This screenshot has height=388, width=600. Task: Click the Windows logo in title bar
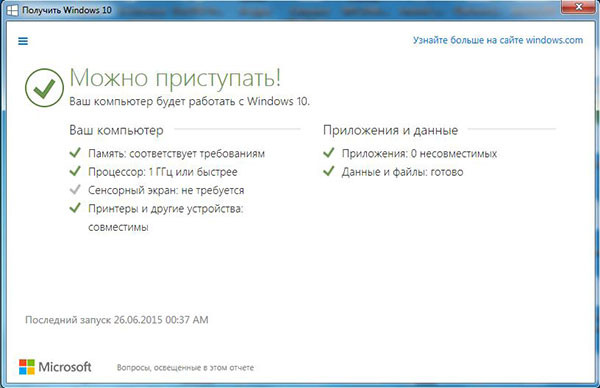point(13,10)
